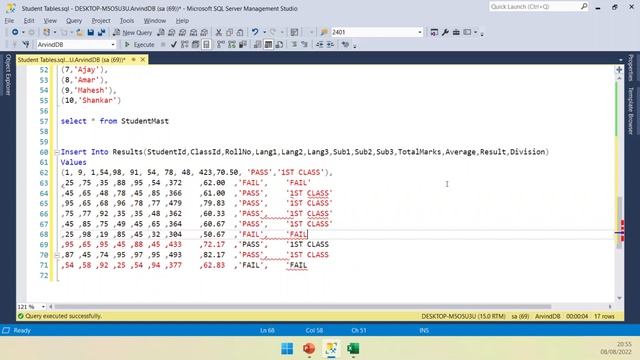The width and height of the screenshot is (640, 360).
Task: Click the Parse checkmark icon
Action: 174,44
